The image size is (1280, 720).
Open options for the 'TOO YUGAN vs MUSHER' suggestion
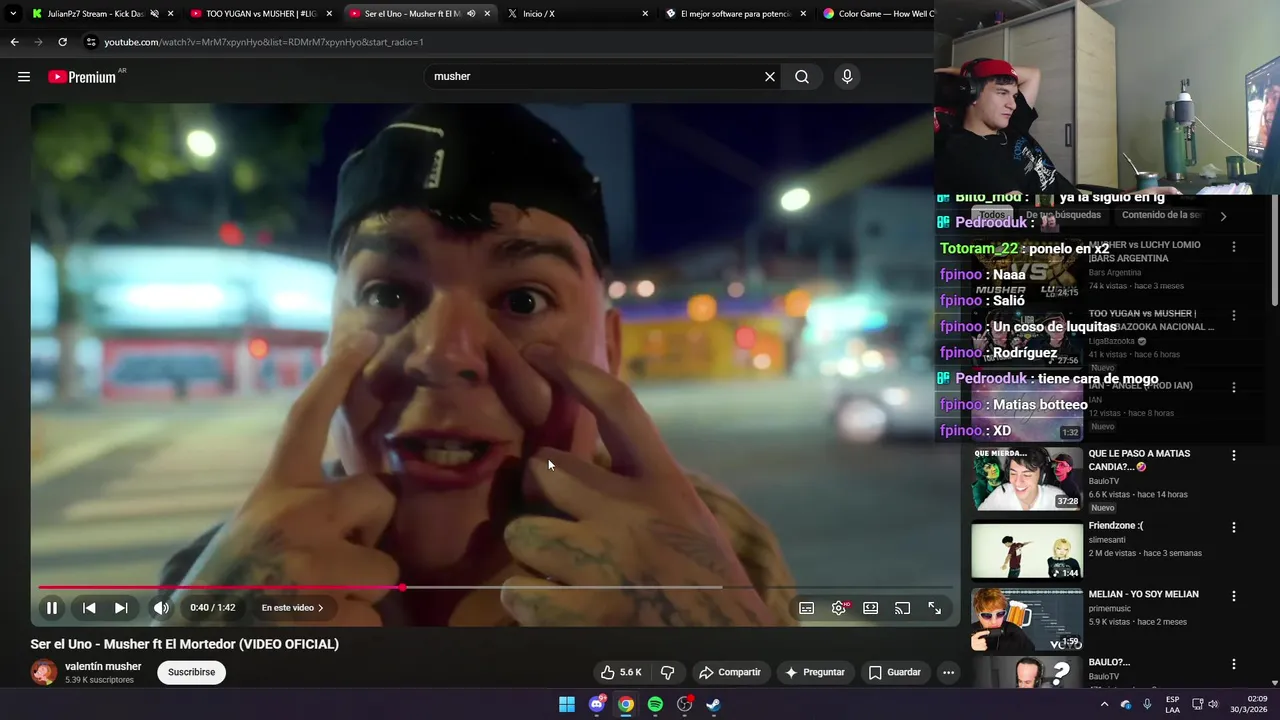(1234, 315)
